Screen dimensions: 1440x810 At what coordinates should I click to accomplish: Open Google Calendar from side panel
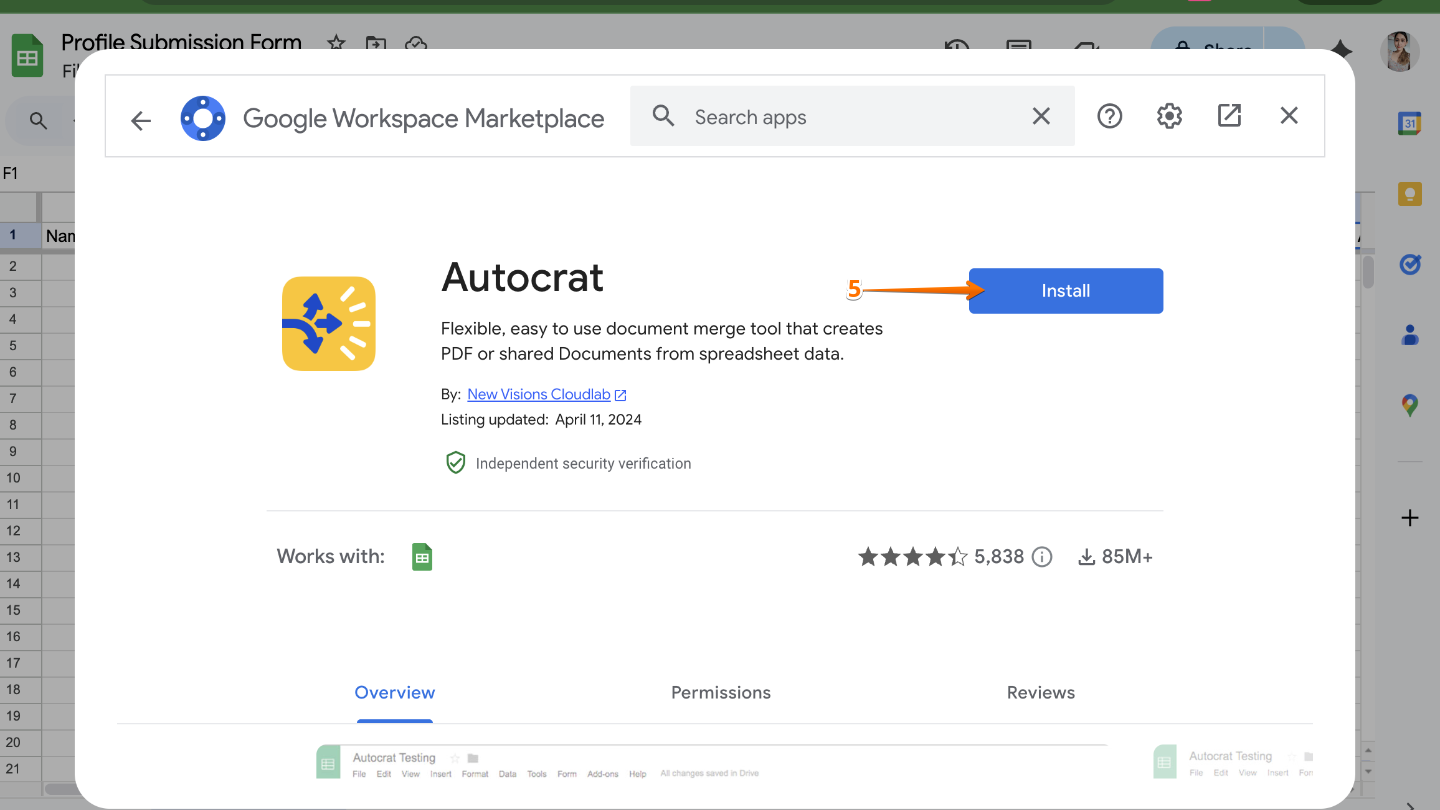[x=1410, y=123]
